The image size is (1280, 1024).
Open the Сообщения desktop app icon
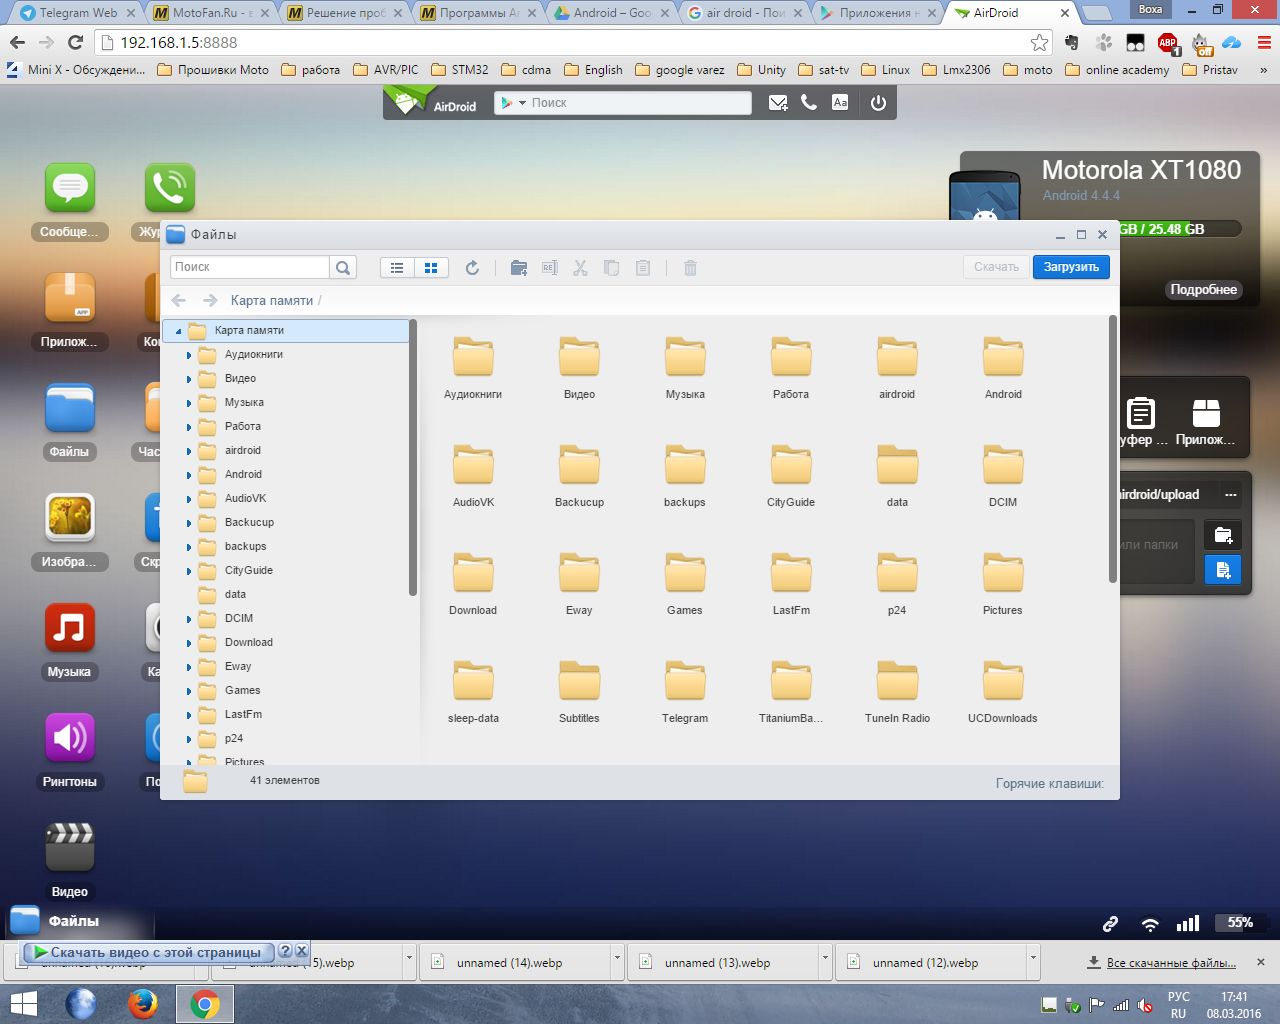[69, 189]
